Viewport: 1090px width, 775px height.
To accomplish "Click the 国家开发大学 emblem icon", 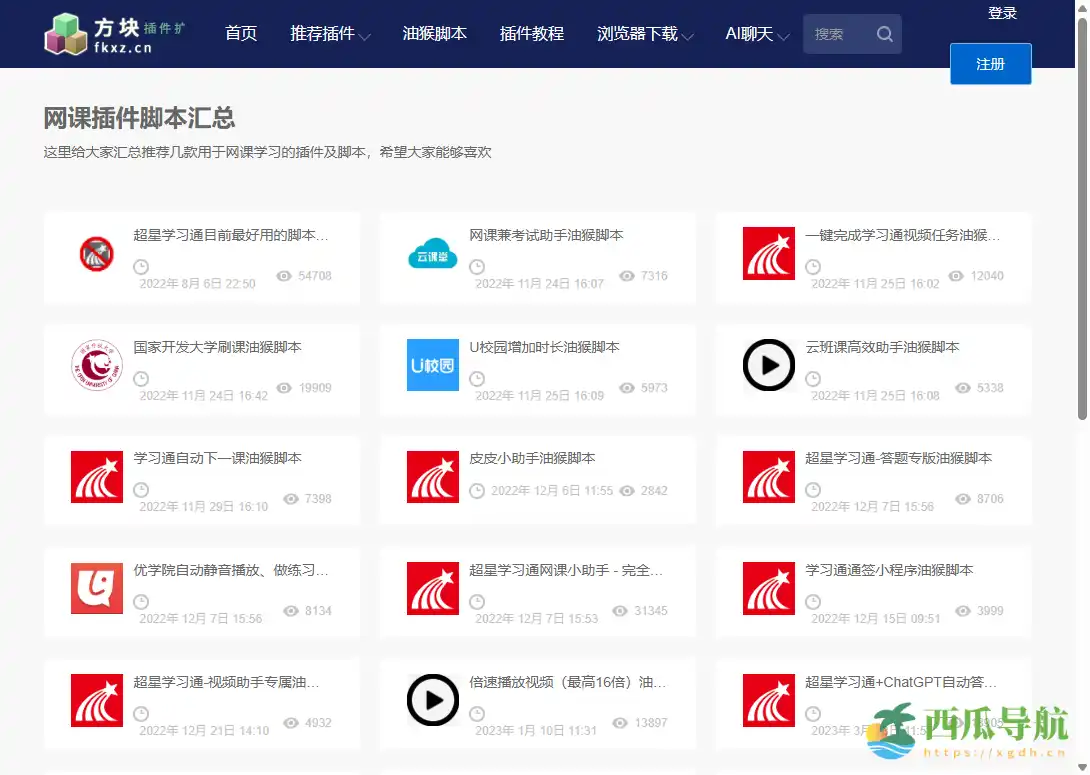I will (96, 366).
